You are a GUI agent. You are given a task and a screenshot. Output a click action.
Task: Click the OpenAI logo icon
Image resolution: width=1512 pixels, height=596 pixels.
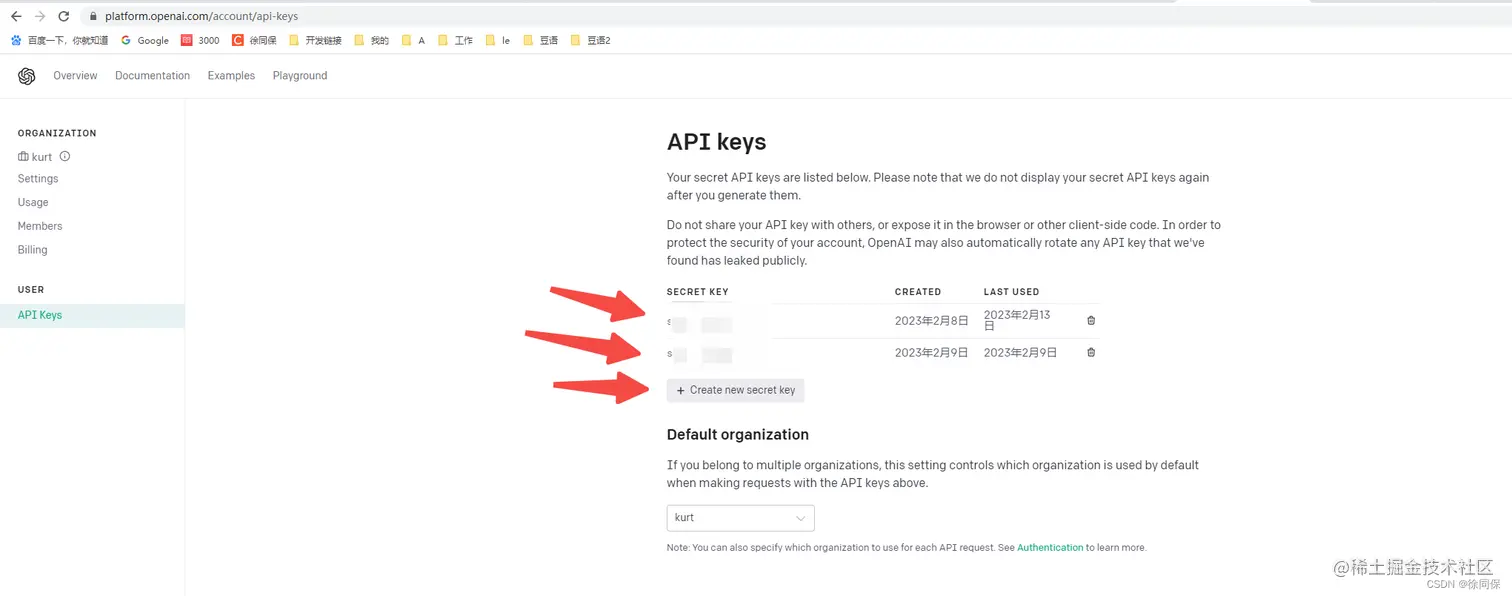click(x=27, y=76)
